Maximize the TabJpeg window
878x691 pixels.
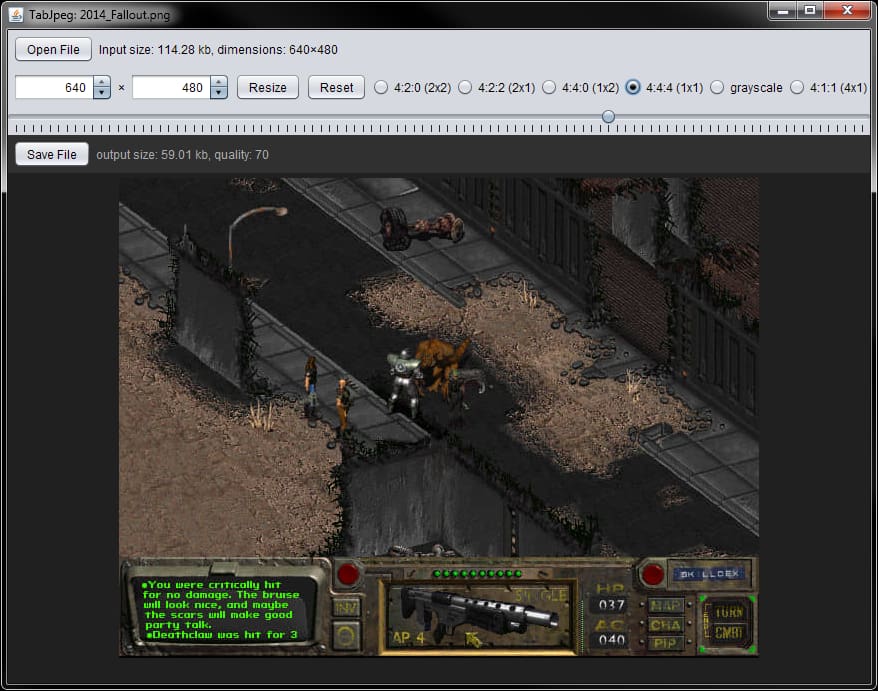coord(810,10)
